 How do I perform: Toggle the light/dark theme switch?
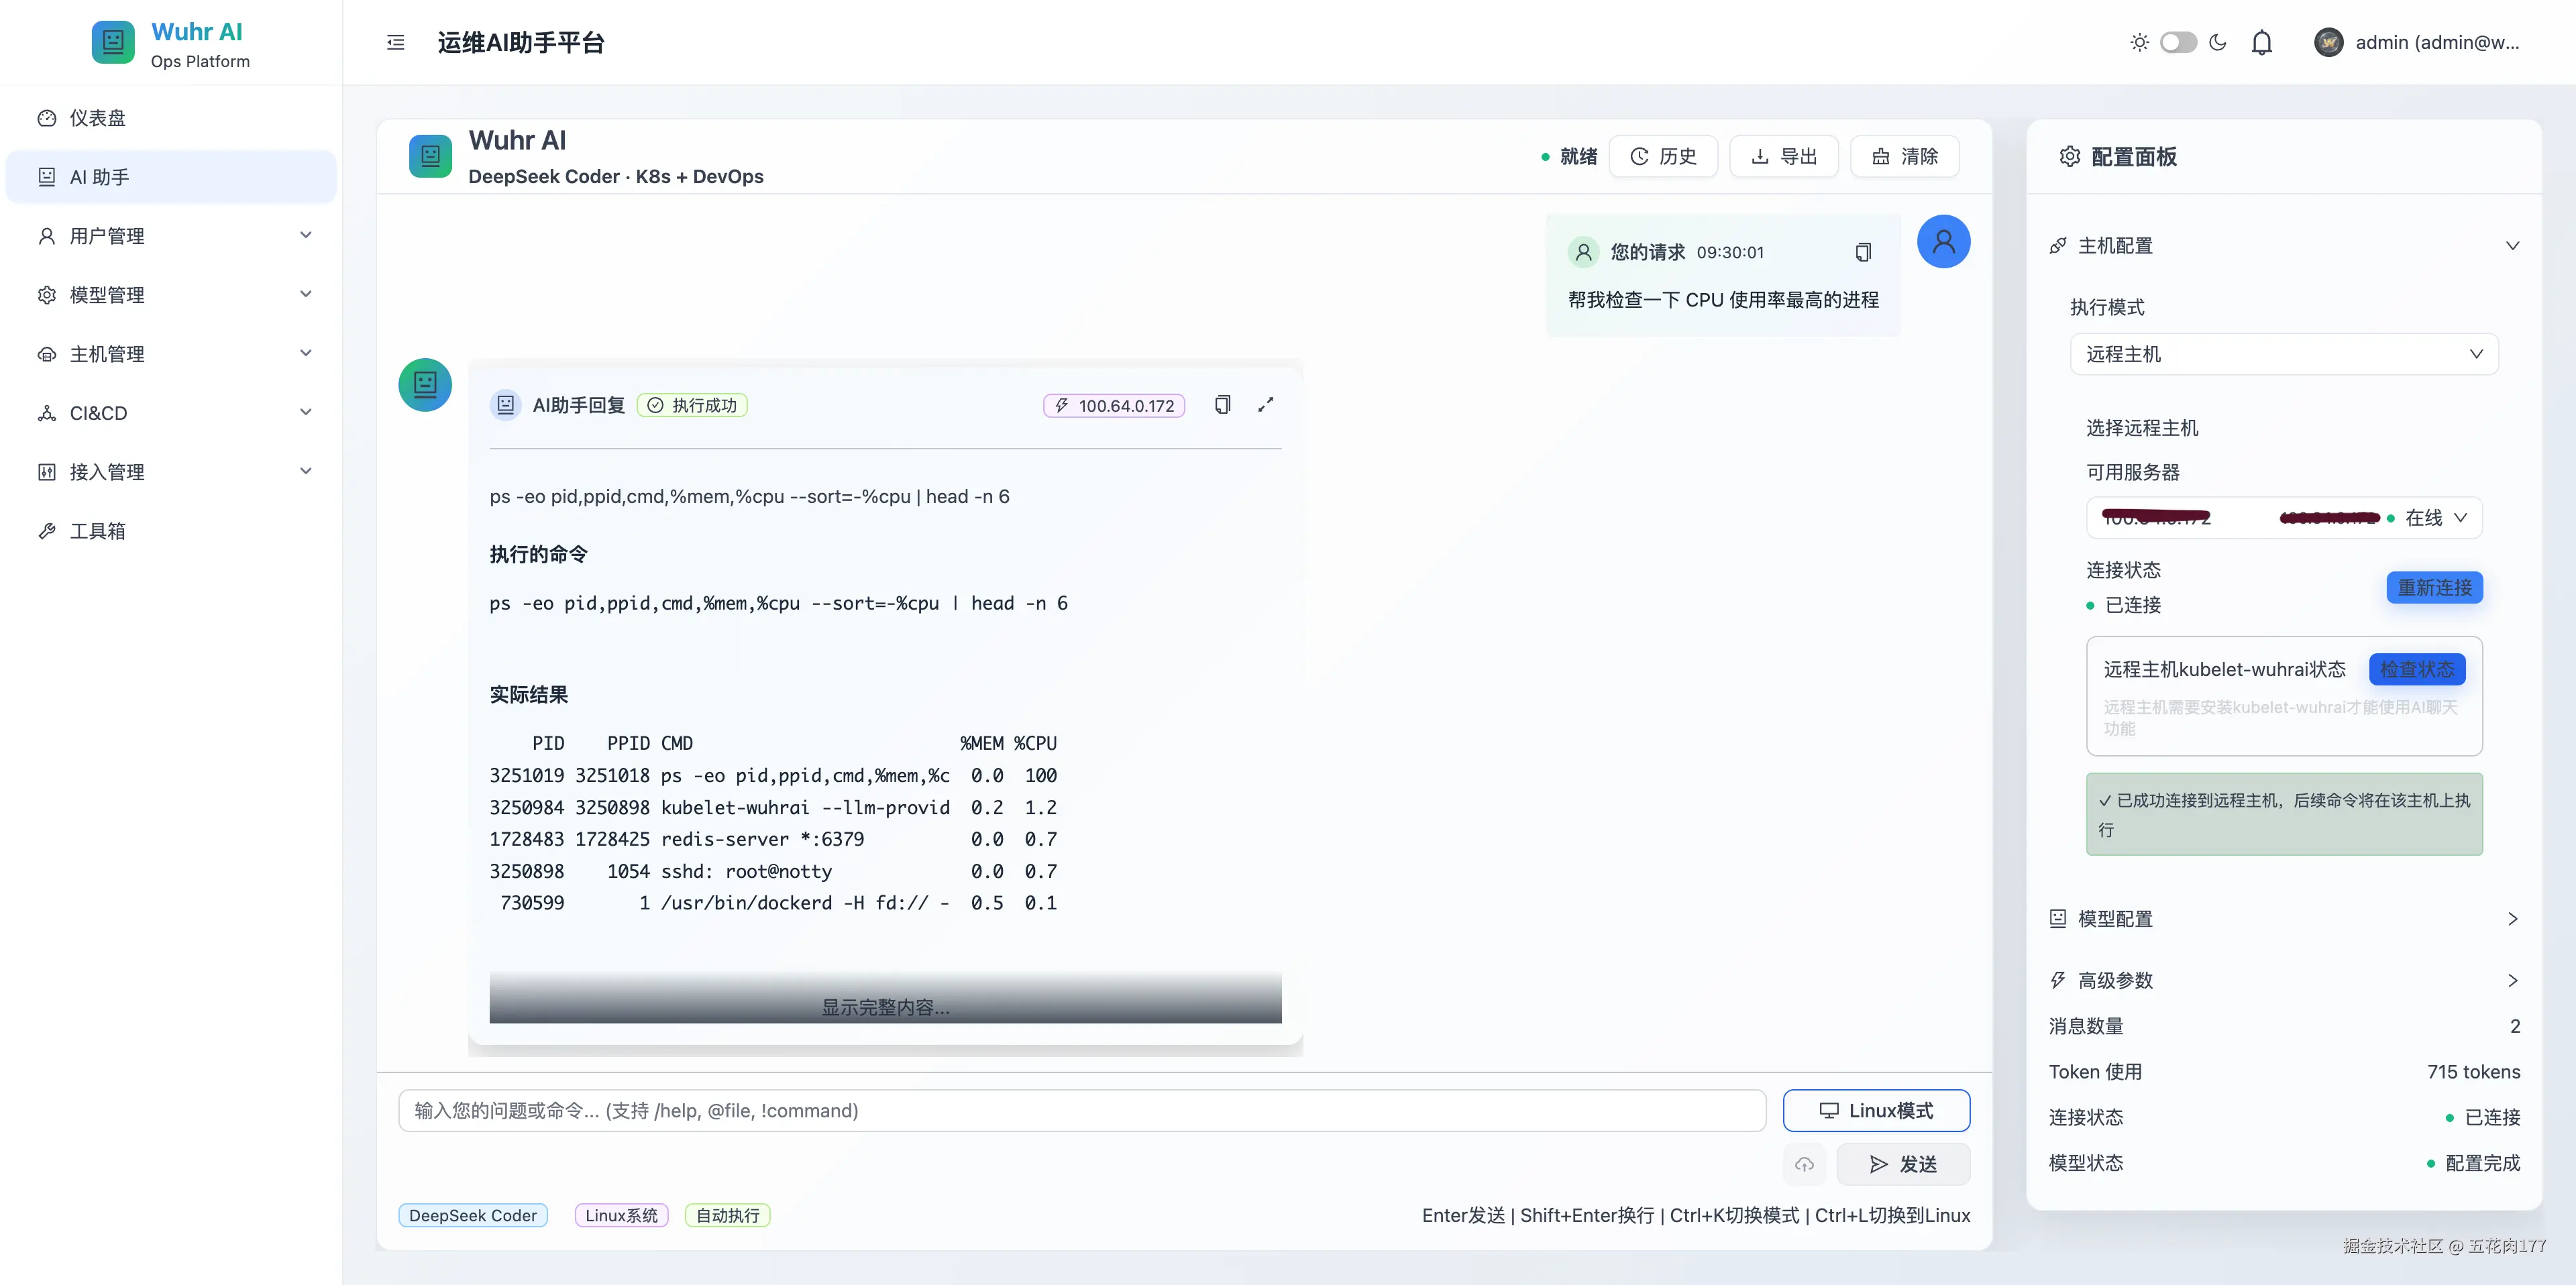[2178, 42]
